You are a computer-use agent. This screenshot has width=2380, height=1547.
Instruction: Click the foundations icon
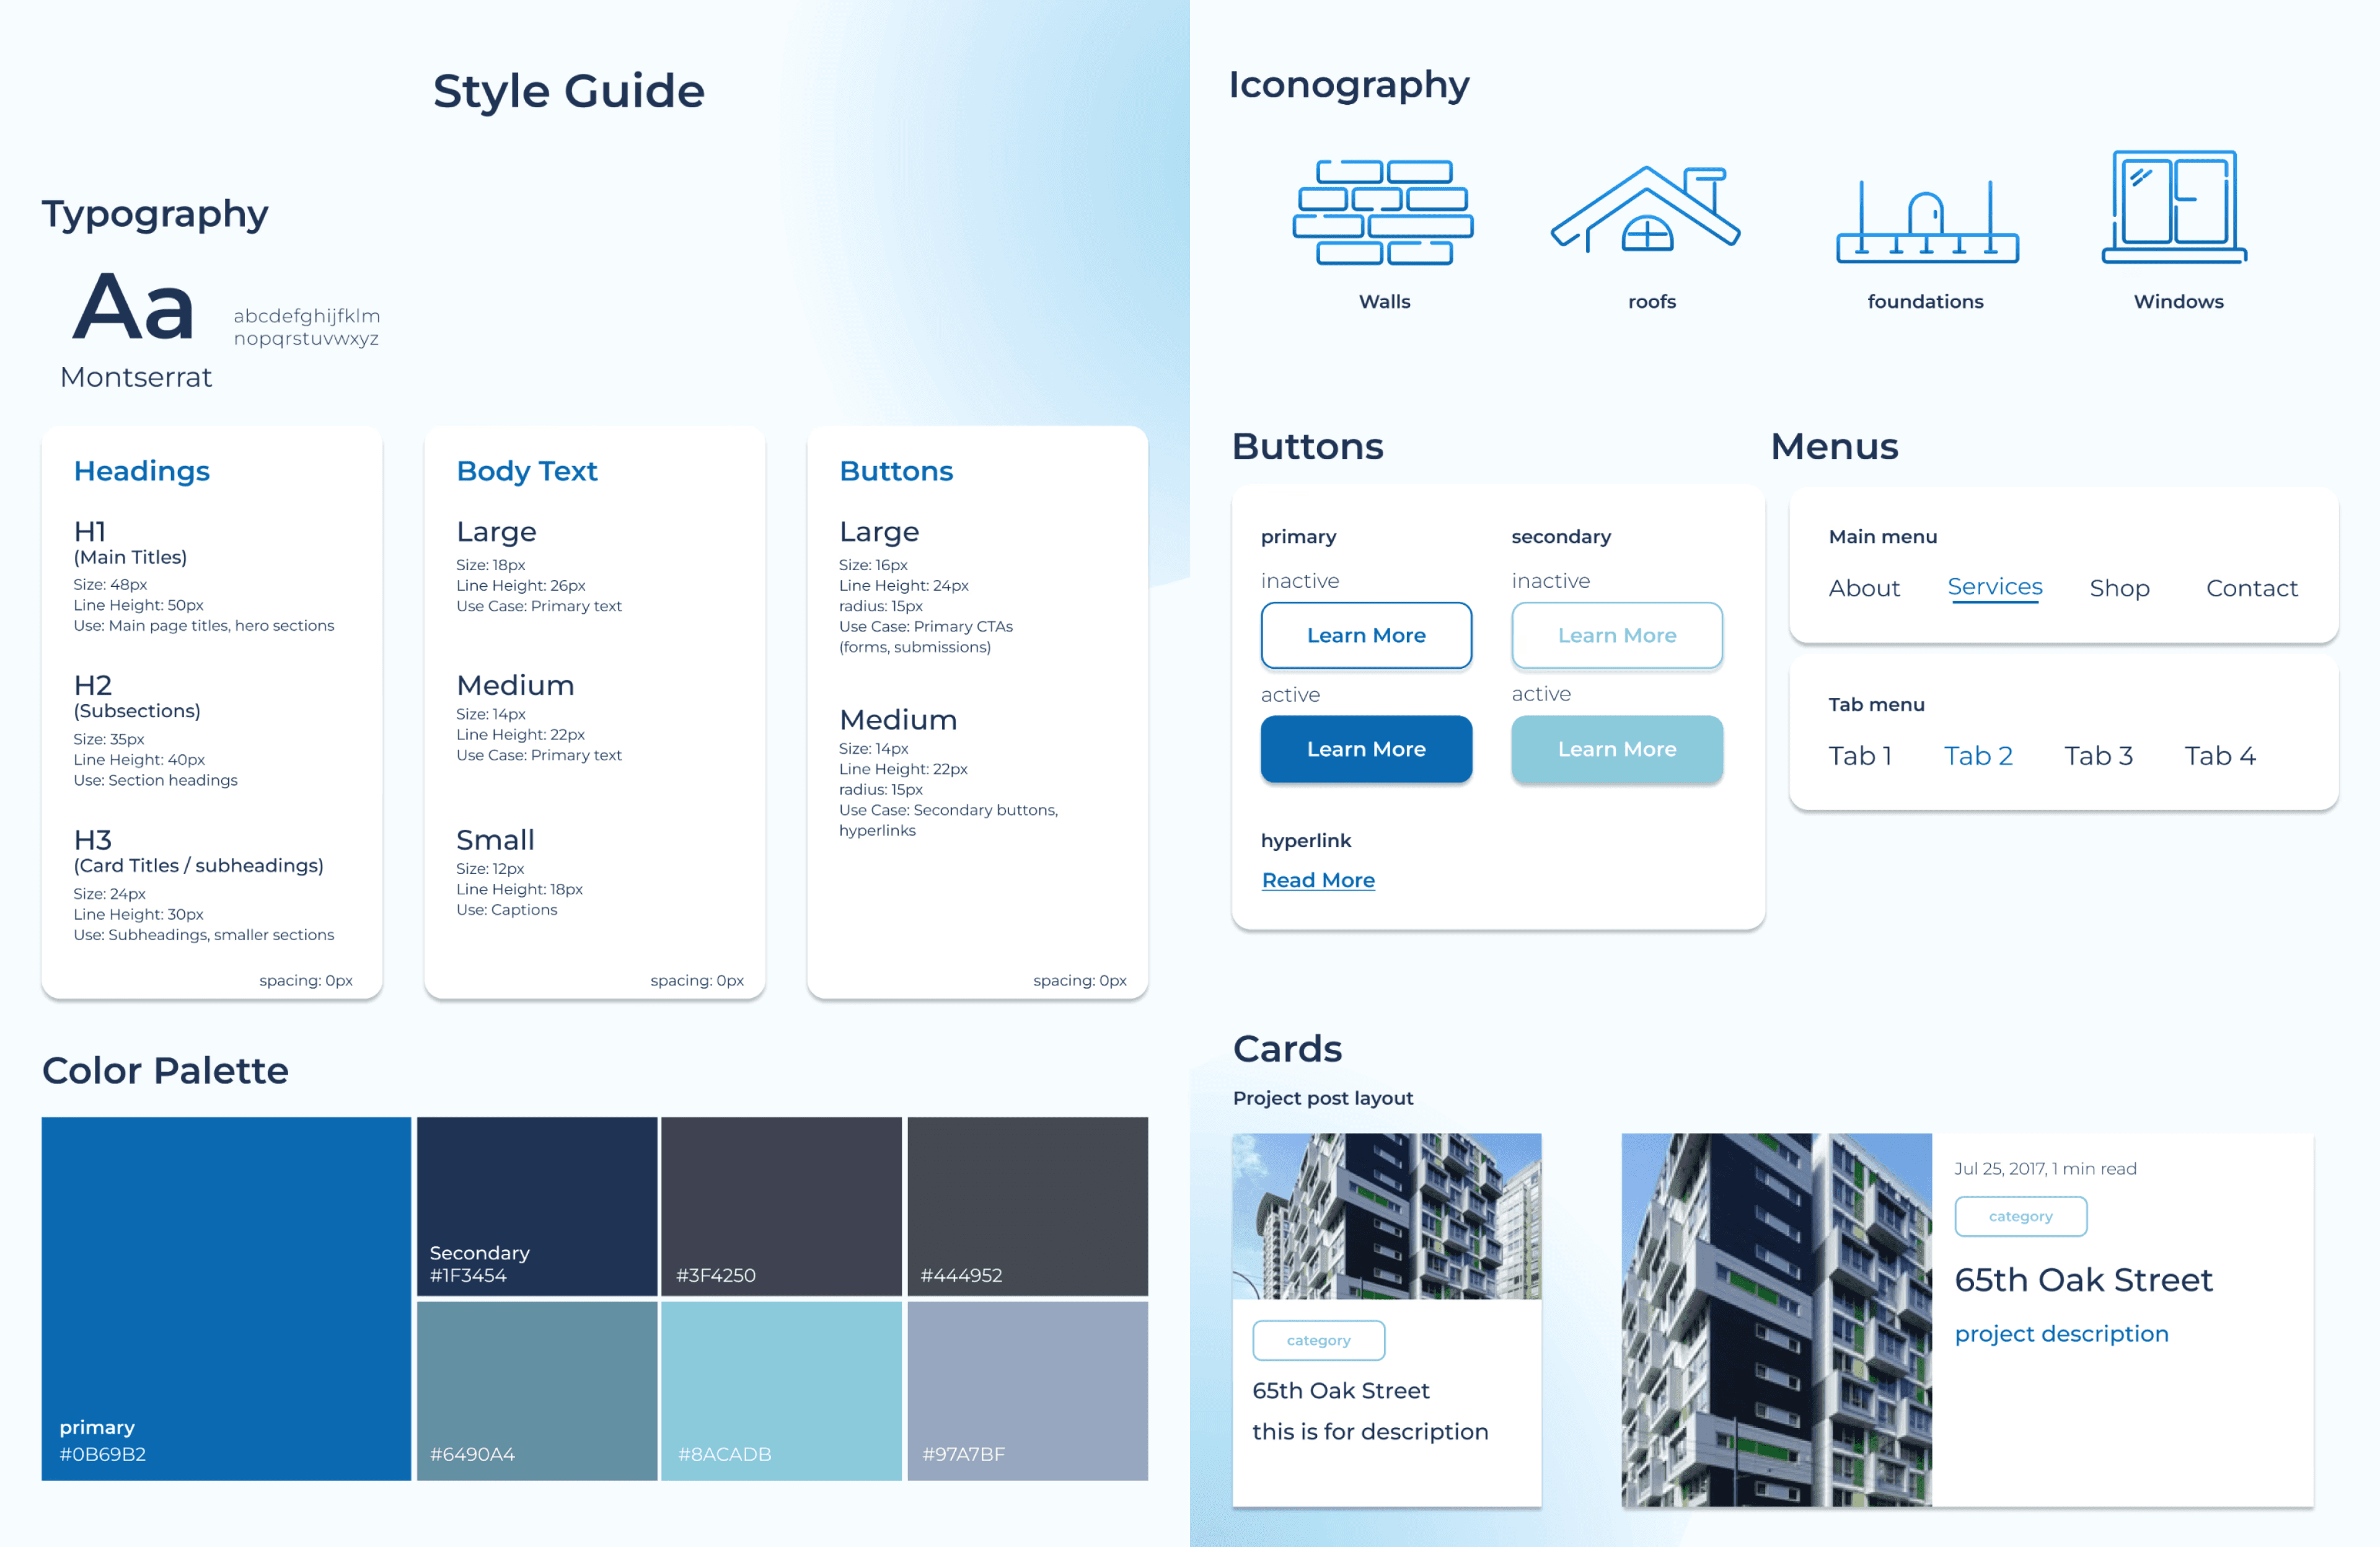1926,222
